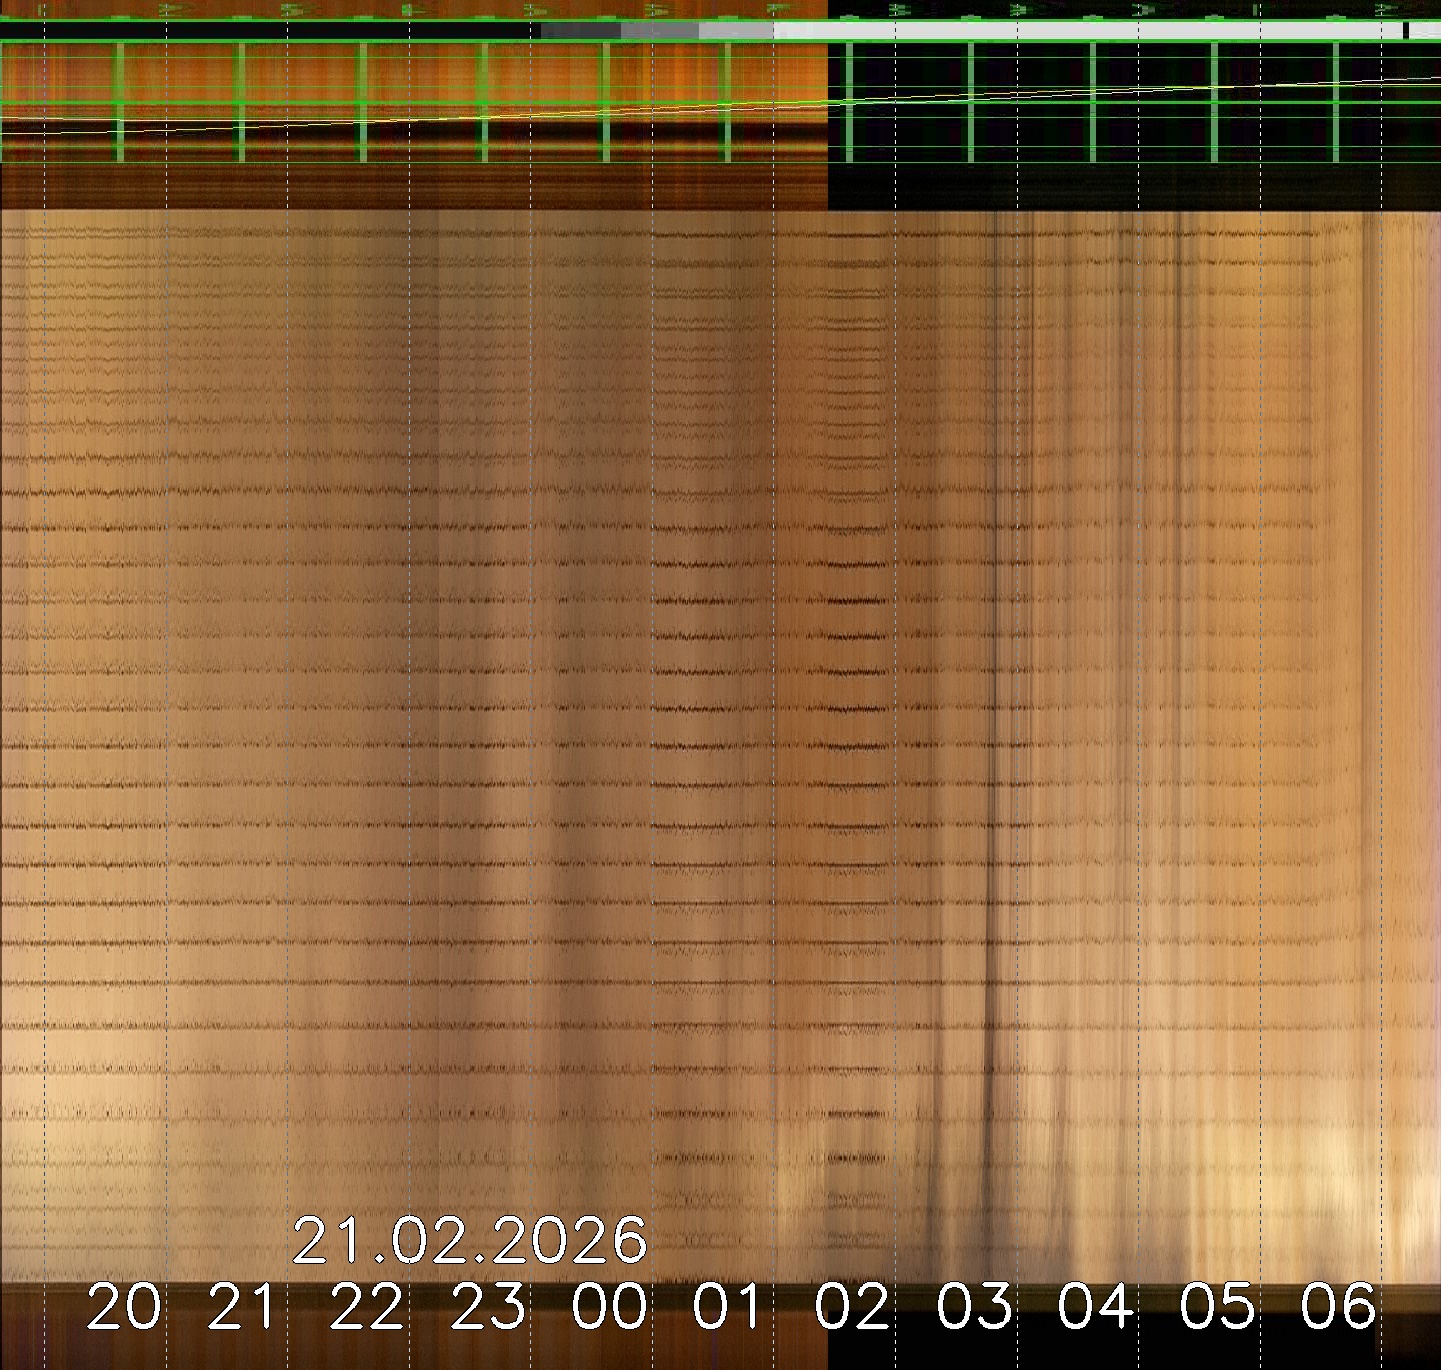
Task: Select the 21 hour label
Action: point(244,1307)
